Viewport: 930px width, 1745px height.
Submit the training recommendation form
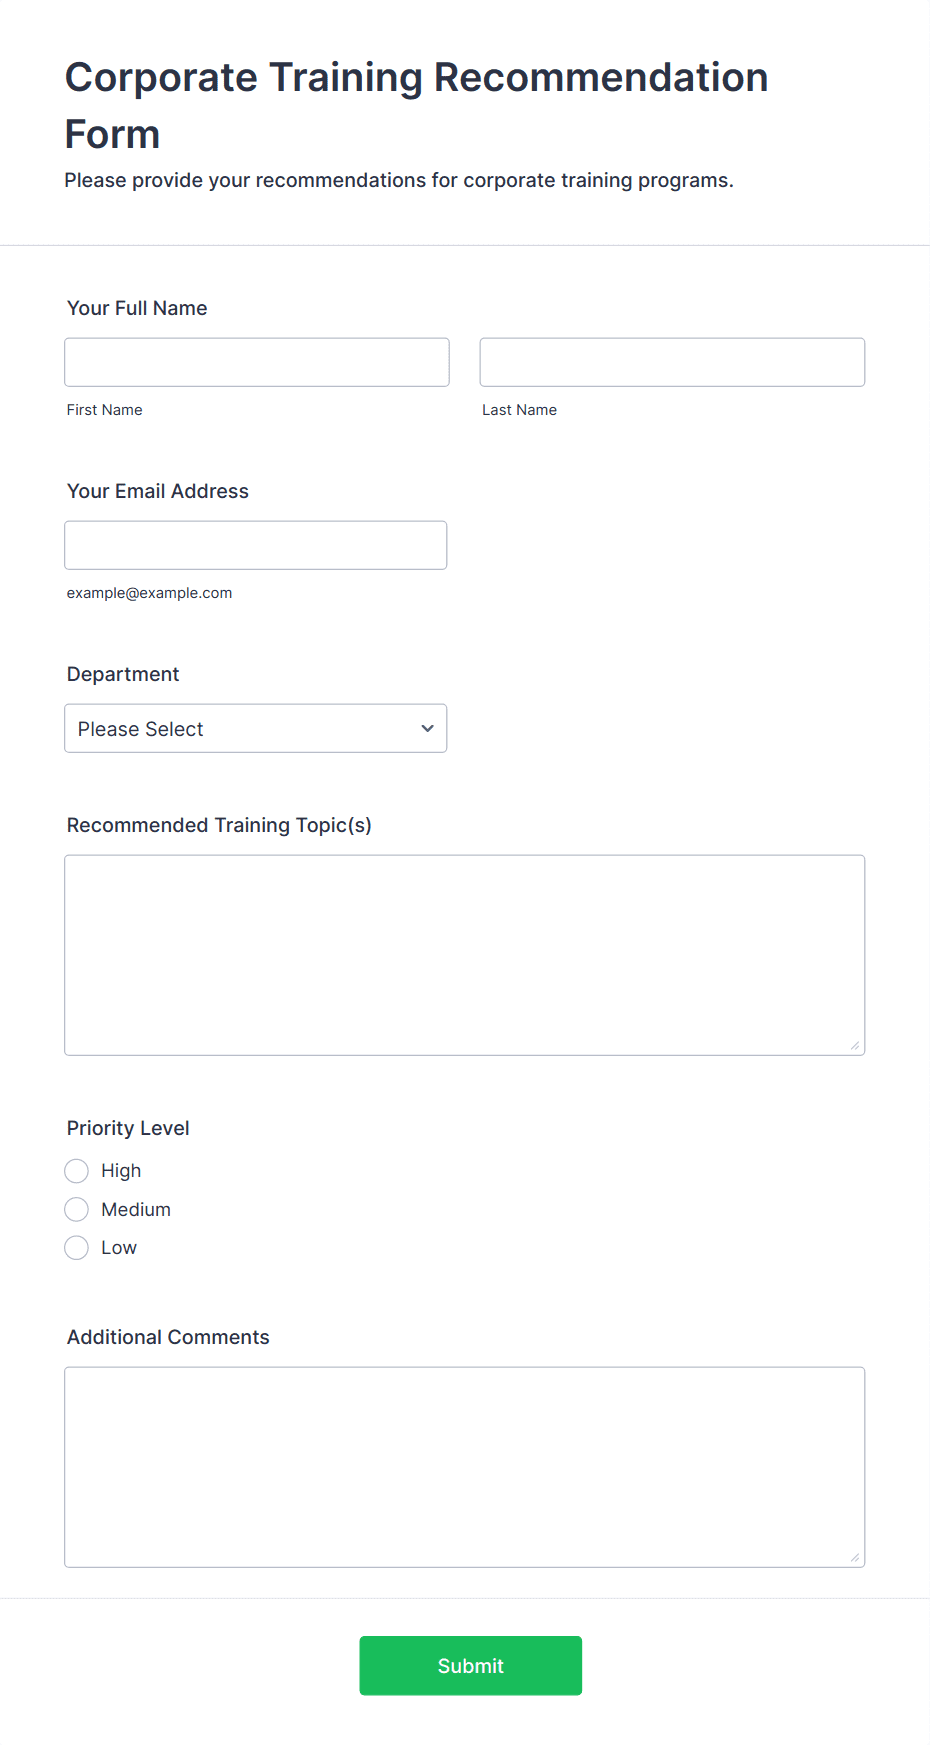(471, 1665)
